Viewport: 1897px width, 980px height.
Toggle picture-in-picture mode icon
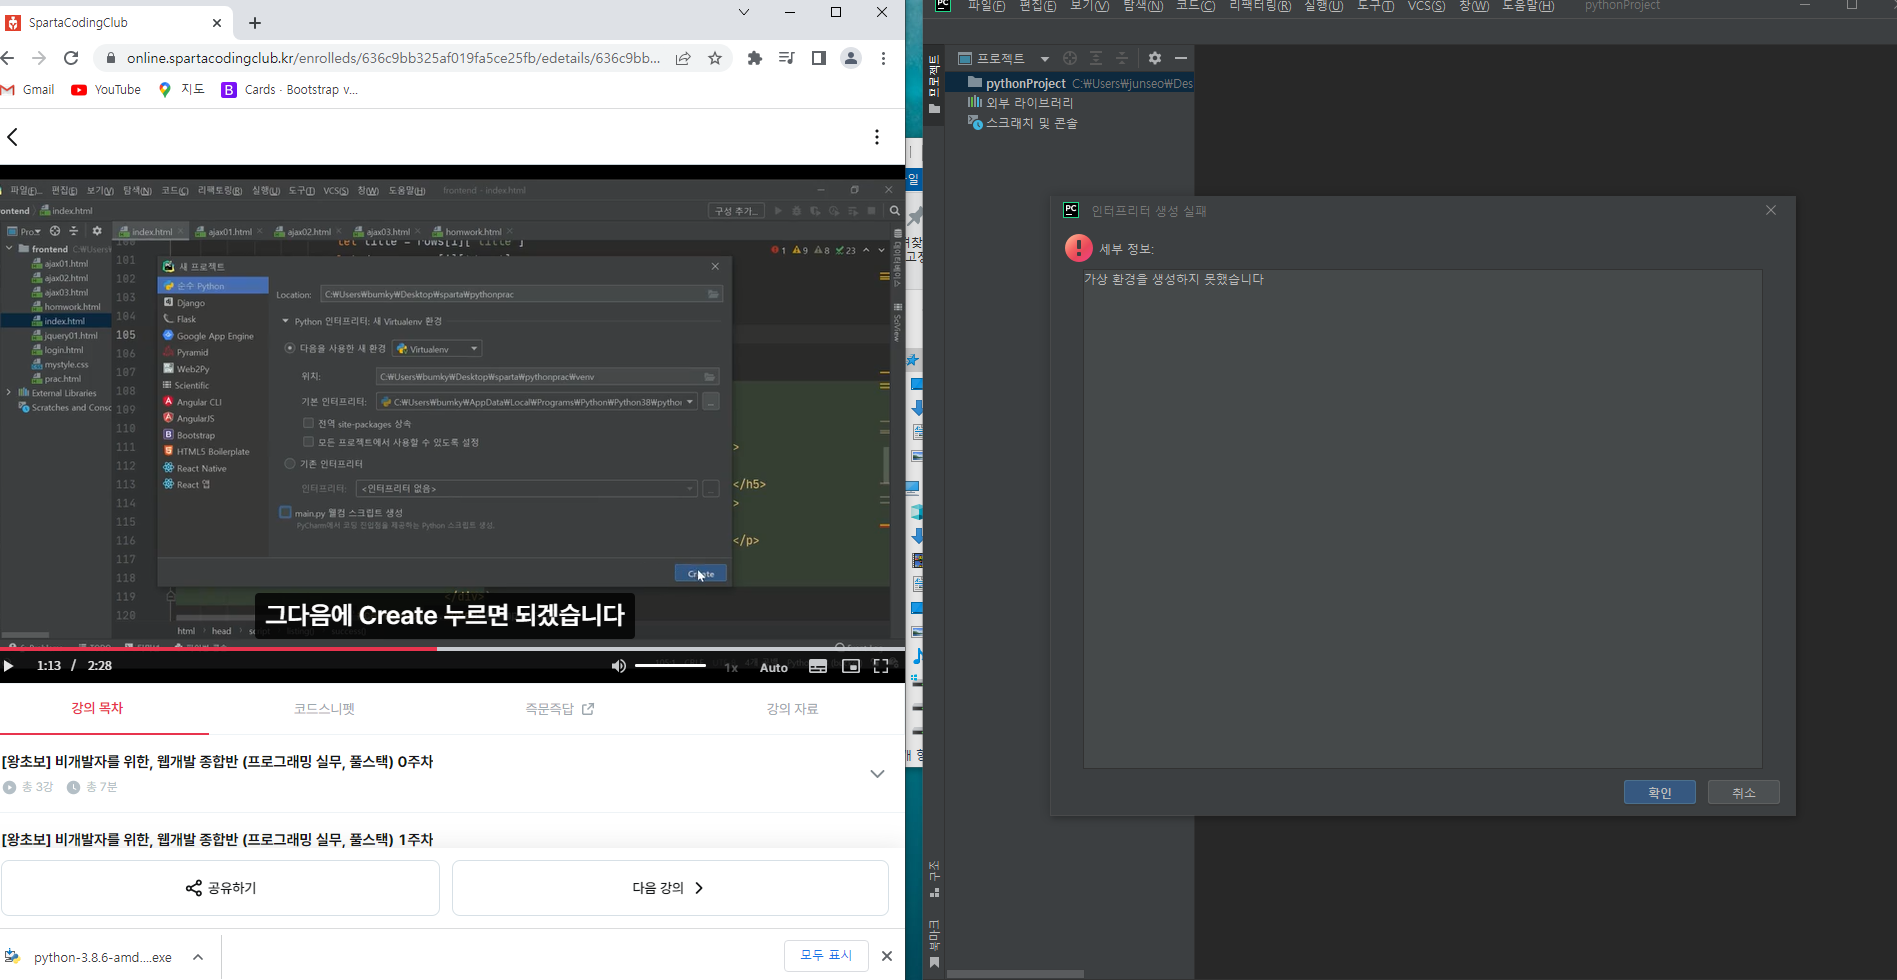click(x=851, y=666)
